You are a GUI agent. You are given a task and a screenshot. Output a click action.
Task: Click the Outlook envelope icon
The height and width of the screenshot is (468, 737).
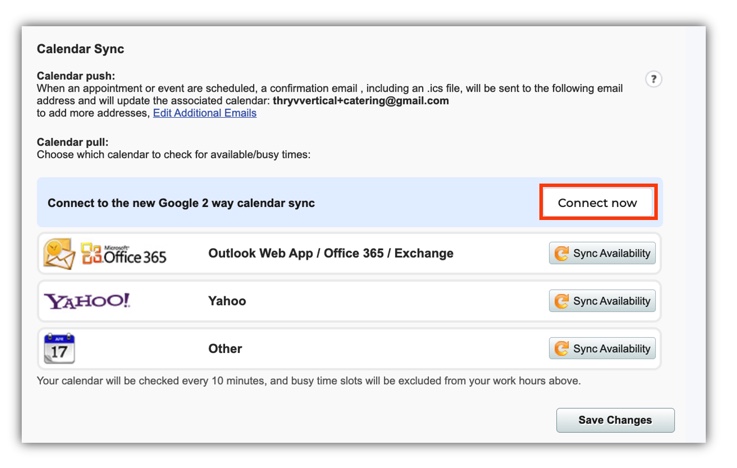59,253
